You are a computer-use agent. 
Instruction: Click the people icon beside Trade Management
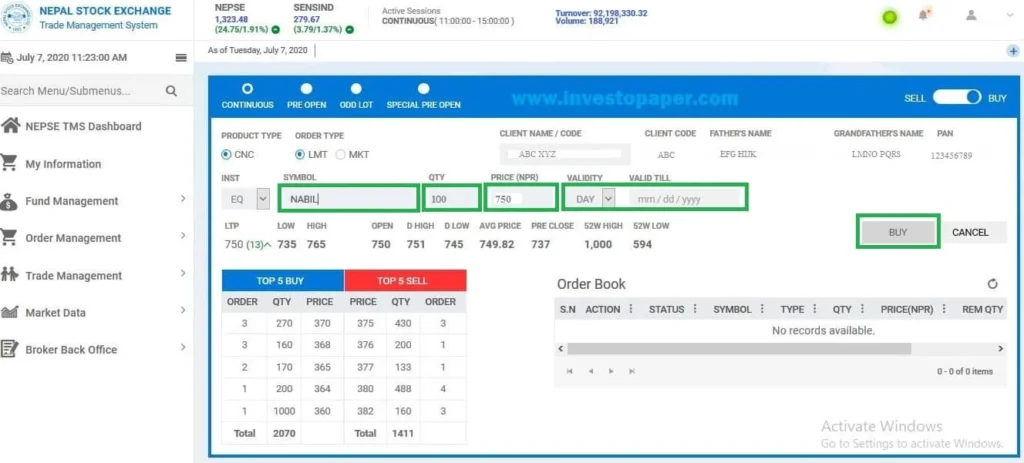9,274
